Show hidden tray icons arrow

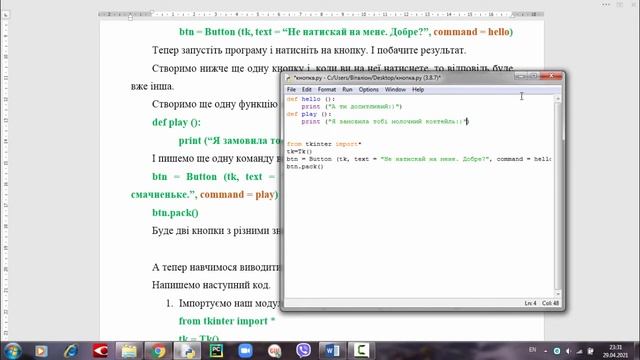546,351
